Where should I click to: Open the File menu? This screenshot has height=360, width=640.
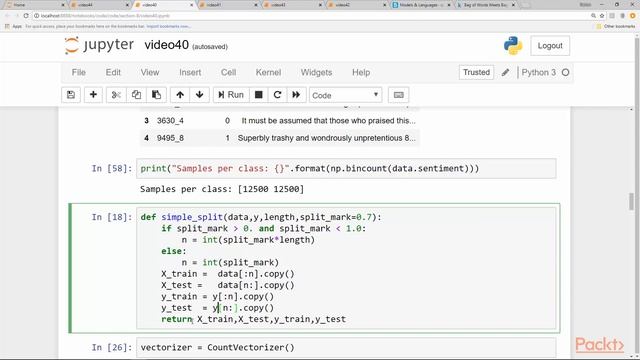tap(79, 73)
